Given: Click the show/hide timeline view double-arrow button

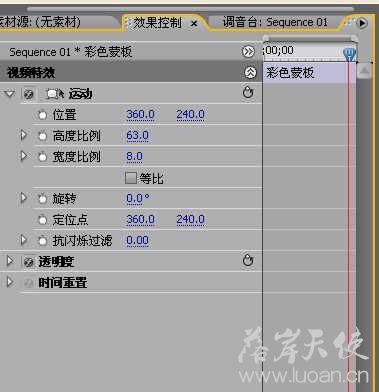Looking at the screenshot, I should pyautogui.click(x=248, y=52).
